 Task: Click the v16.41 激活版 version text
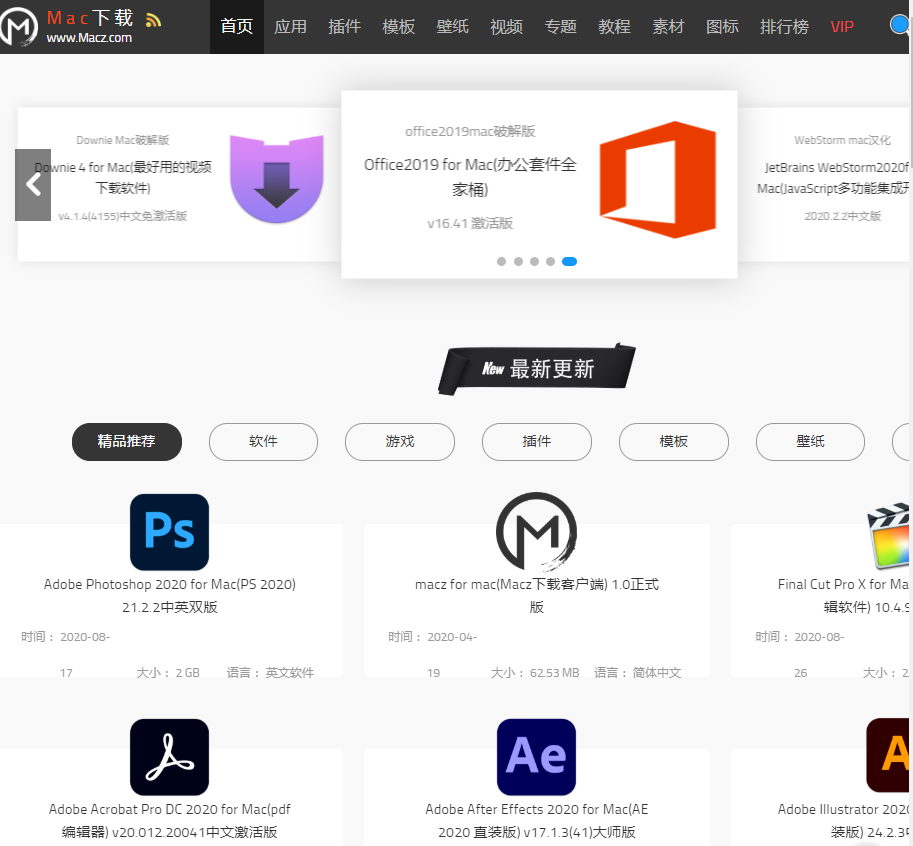point(470,224)
